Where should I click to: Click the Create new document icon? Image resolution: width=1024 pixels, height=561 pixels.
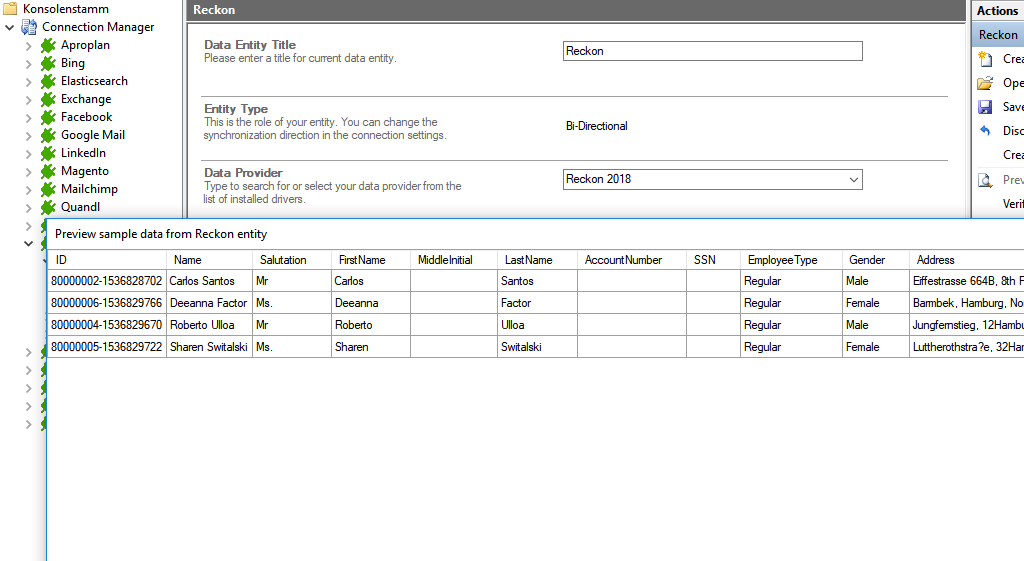pos(985,59)
